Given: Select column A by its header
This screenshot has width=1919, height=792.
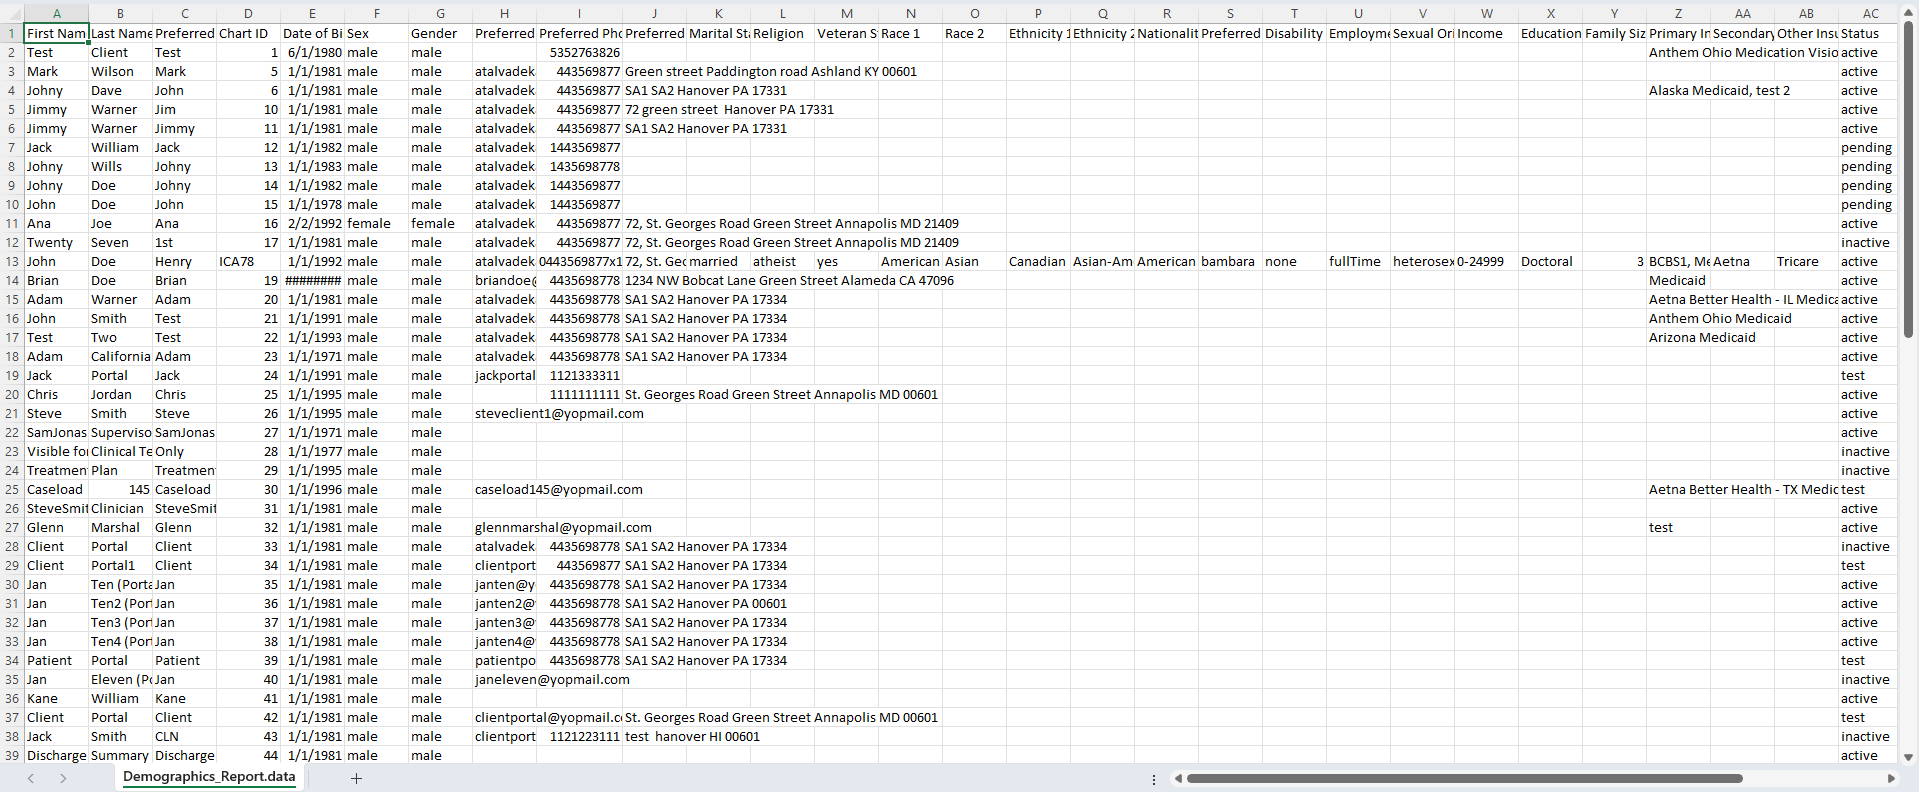Looking at the screenshot, I should tap(57, 13).
